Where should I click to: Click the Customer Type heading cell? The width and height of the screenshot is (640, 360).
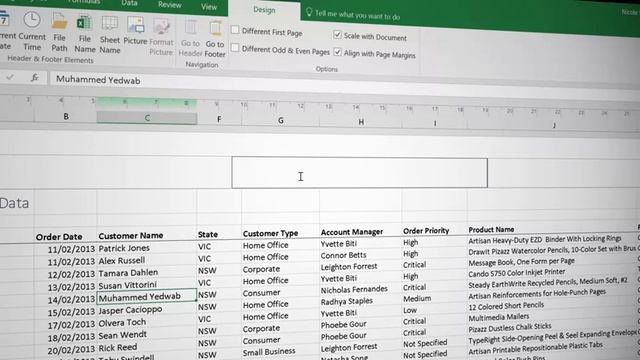click(x=270, y=233)
